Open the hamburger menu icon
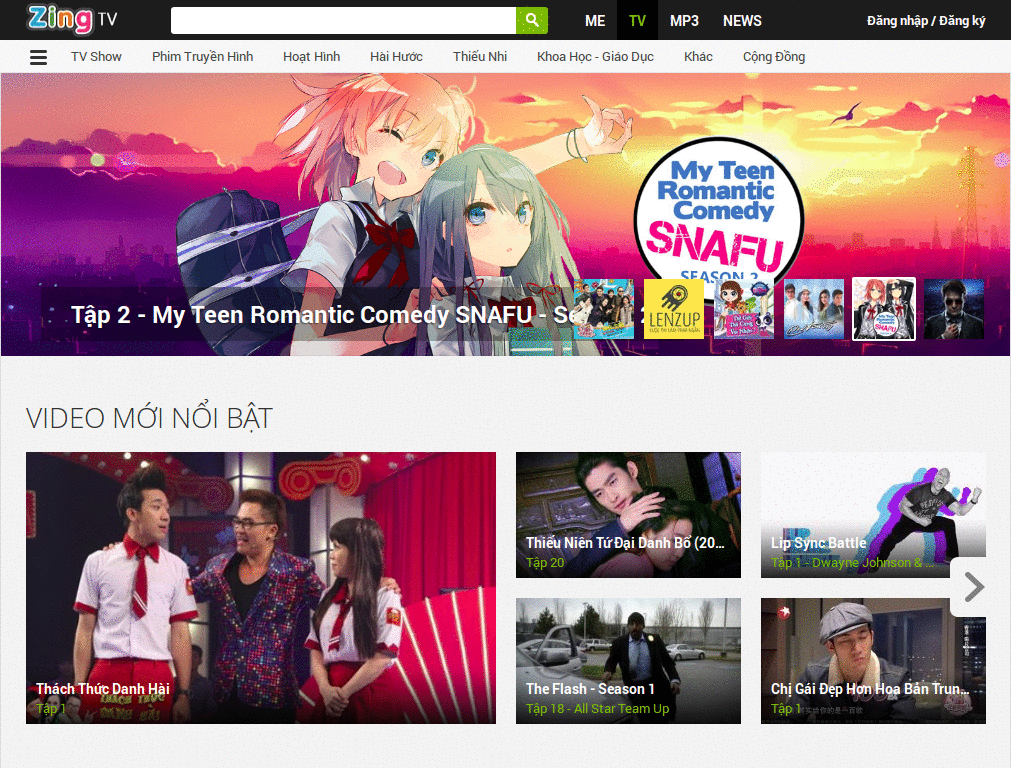Screen dimensions: 1024x768 (x=39, y=57)
